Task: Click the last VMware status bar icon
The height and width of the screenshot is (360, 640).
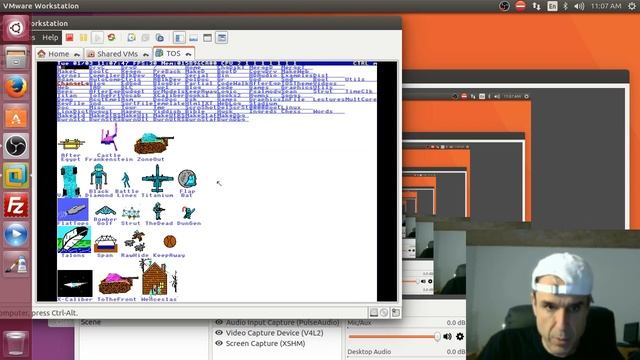Action: coord(395,313)
